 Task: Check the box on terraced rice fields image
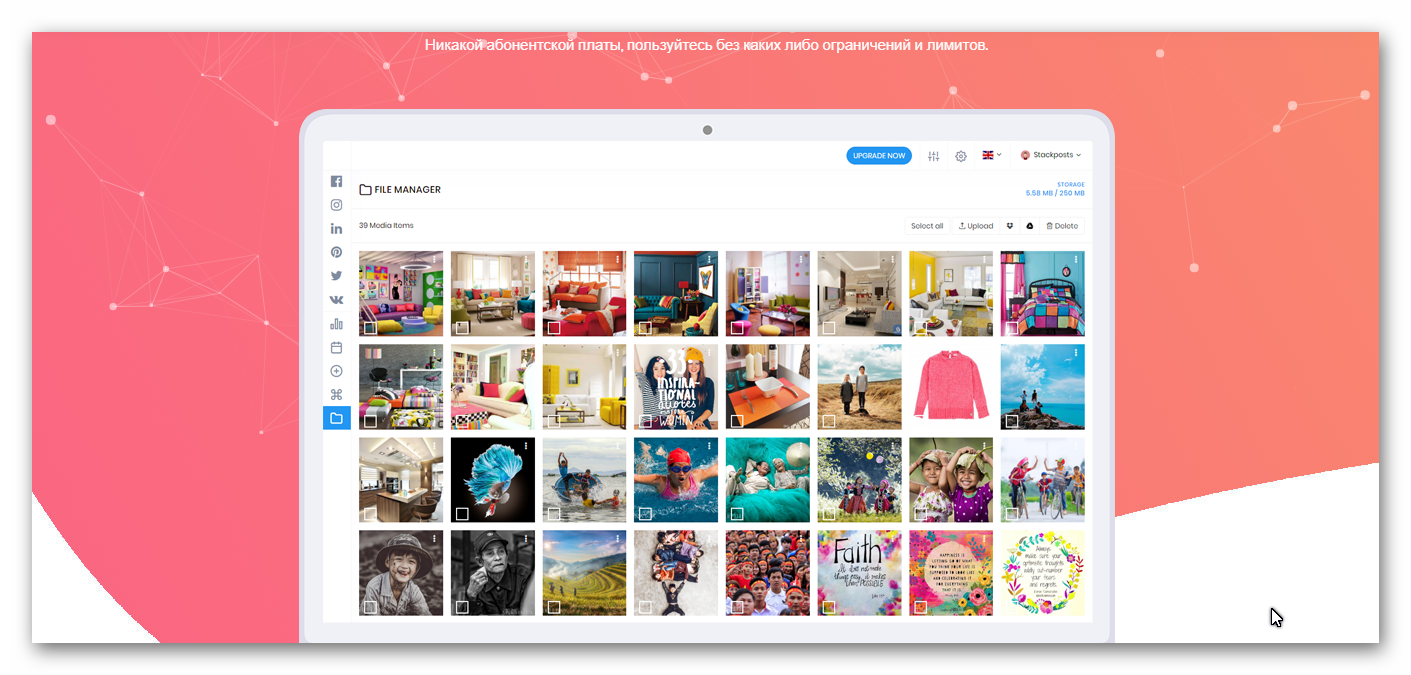tap(554, 607)
